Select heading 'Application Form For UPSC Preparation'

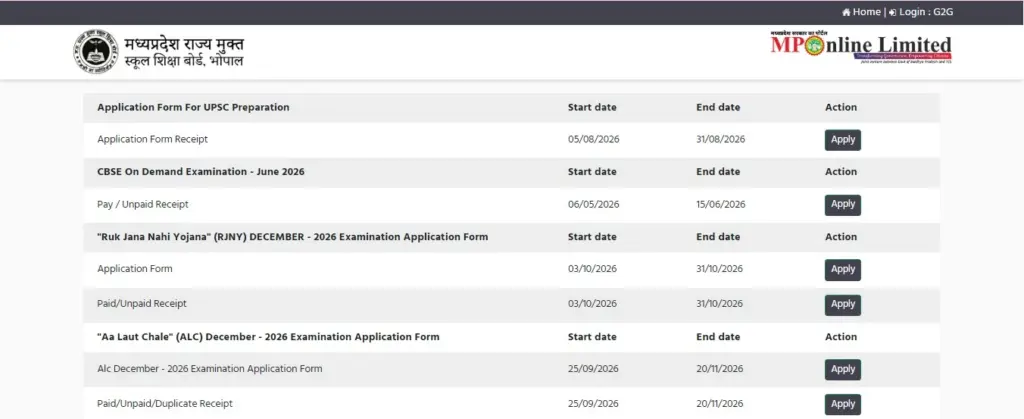193,107
